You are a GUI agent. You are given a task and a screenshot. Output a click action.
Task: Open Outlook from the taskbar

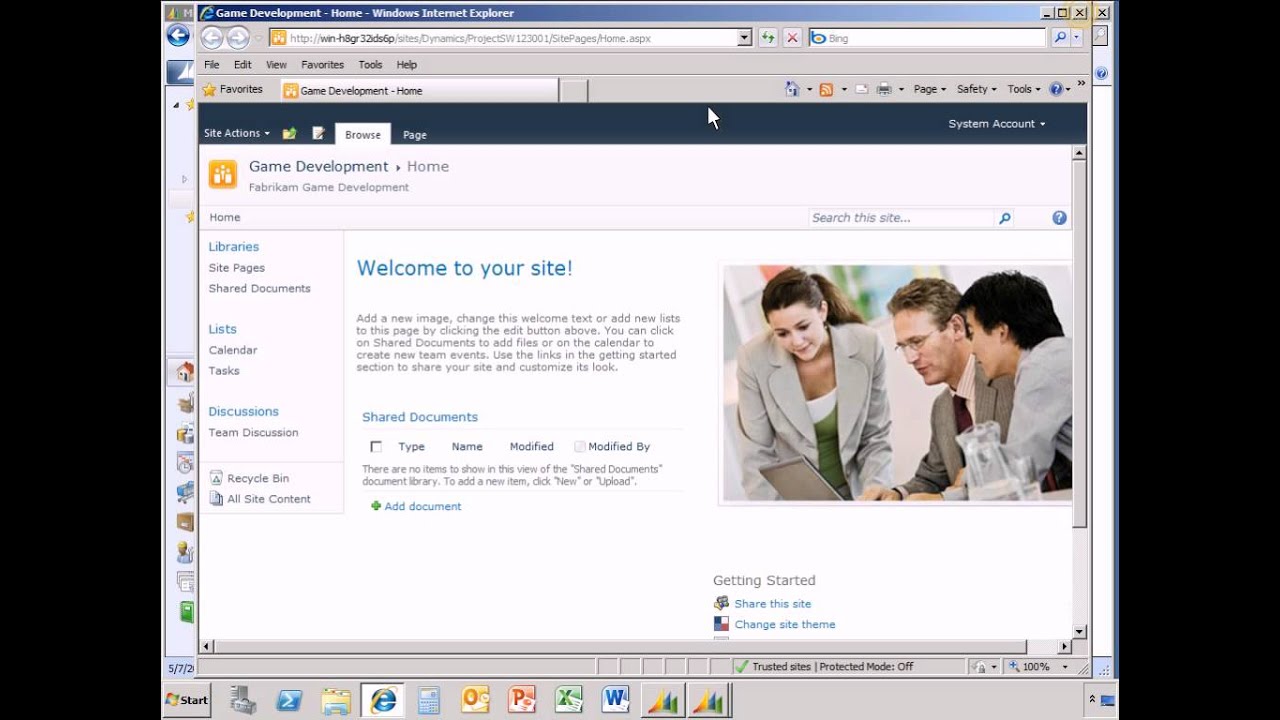click(475, 700)
